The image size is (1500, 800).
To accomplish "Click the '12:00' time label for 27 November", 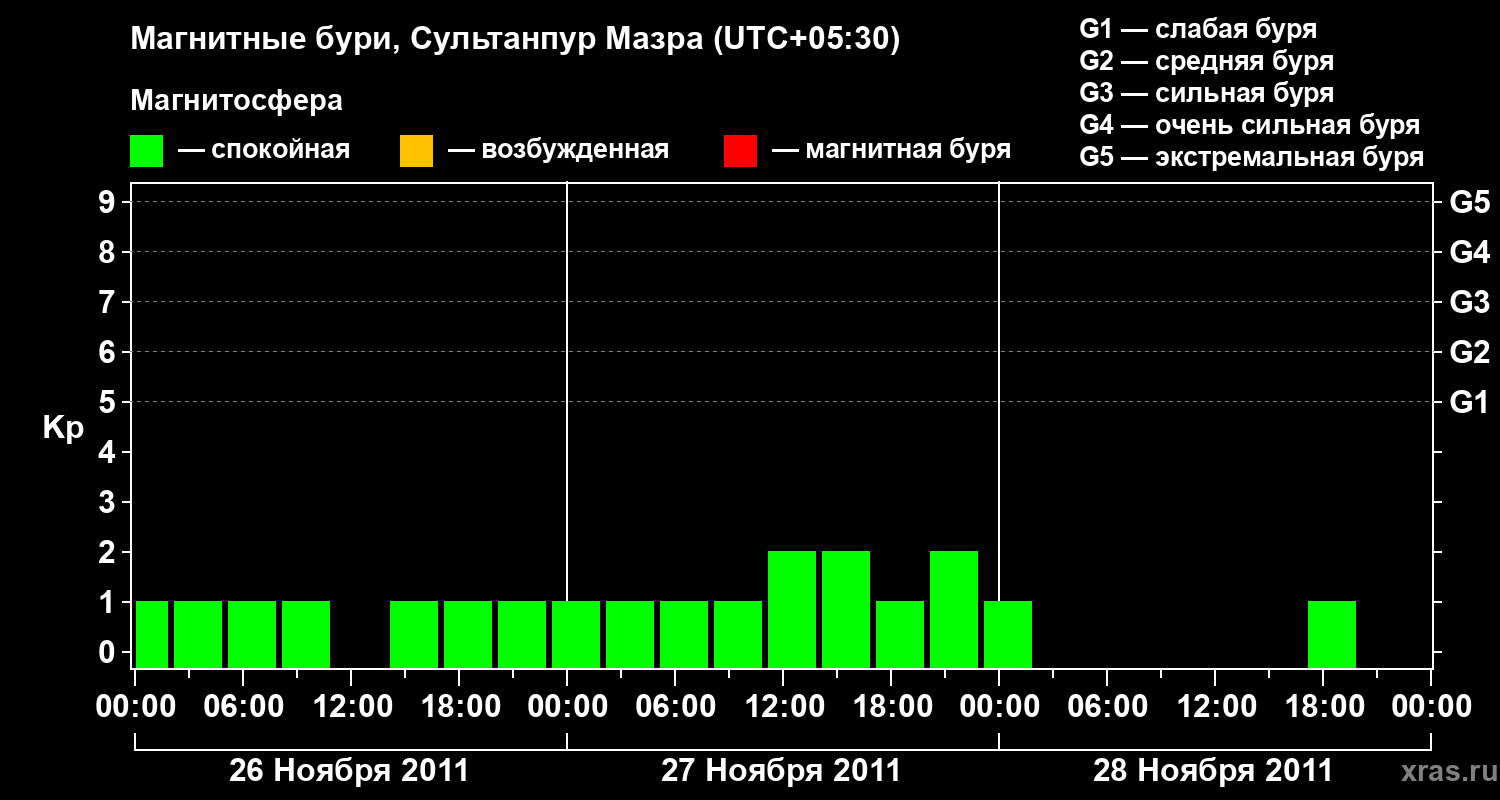I will click(783, 707).
